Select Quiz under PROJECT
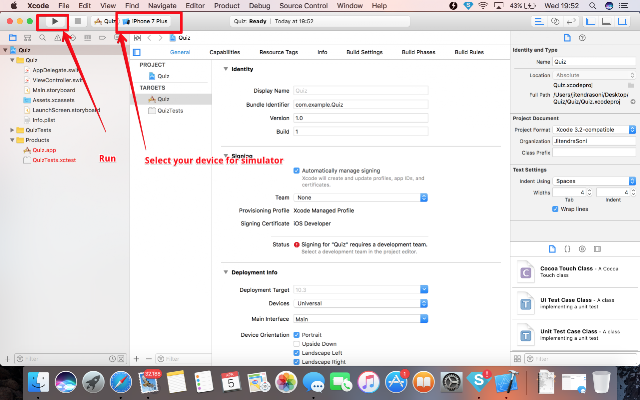Image resolution: width=640 pixels, height=400 pixels. pos(163,76)
